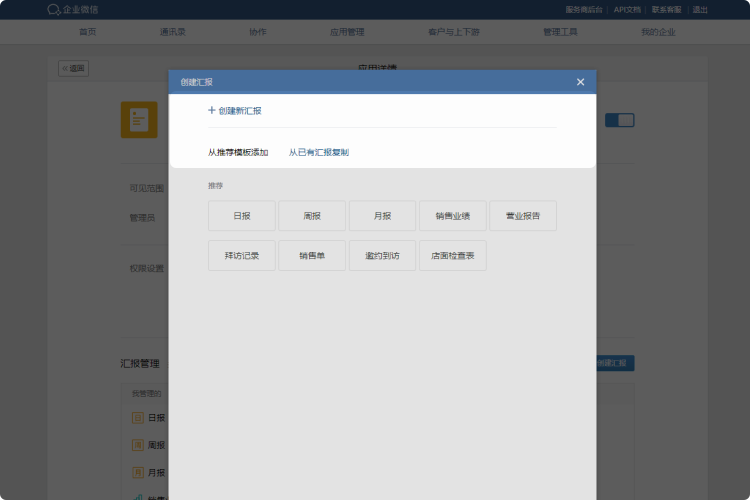
Task: Open 协作 in top navigation
Action: [x=258, y=32]
